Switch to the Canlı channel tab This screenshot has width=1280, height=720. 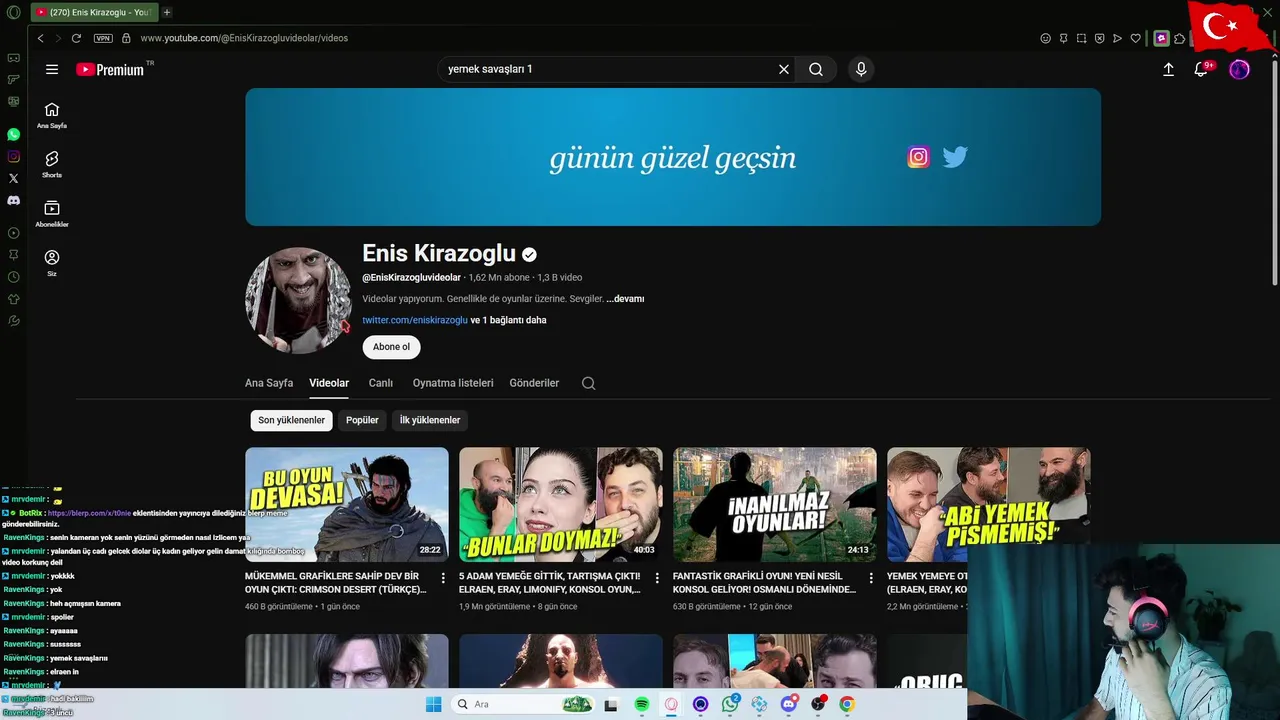[x=380, y=383]
